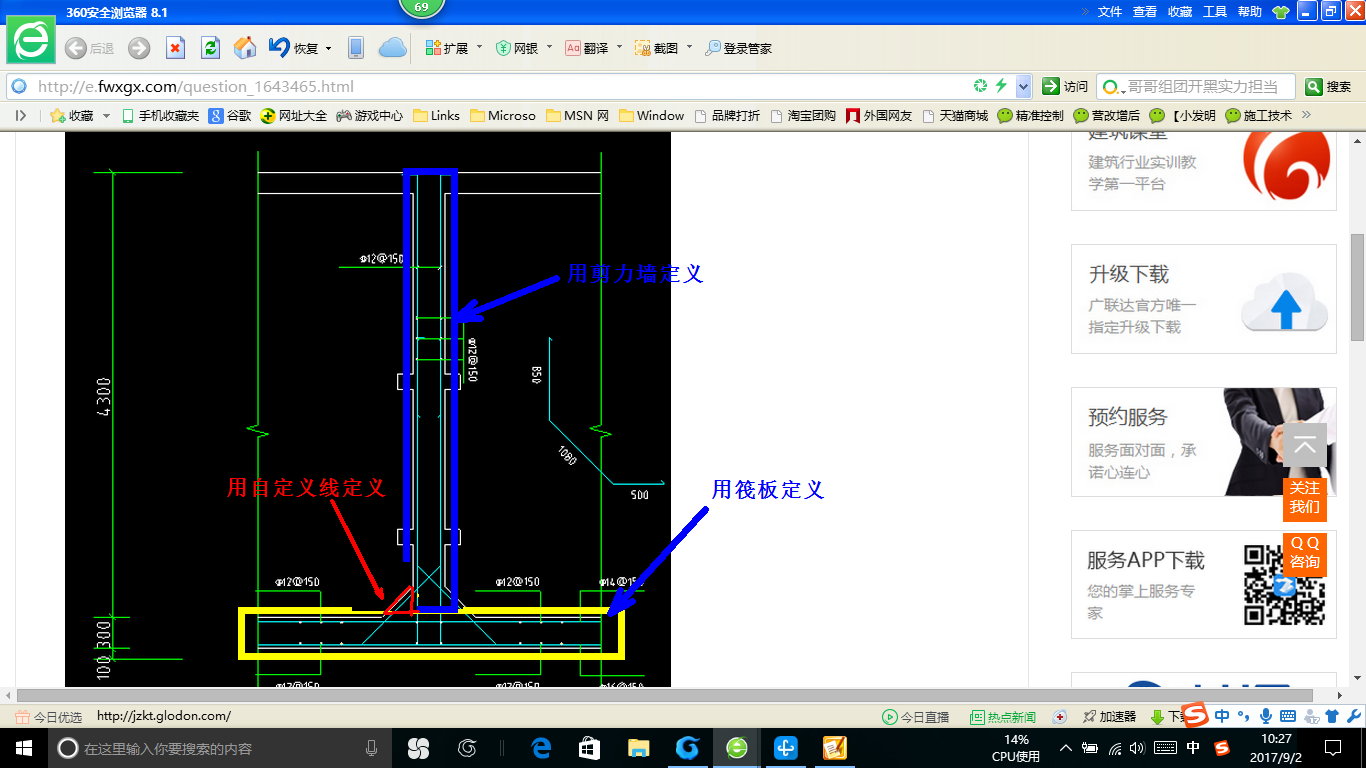Open 今日直播 in the status bar

coord(915,717)
